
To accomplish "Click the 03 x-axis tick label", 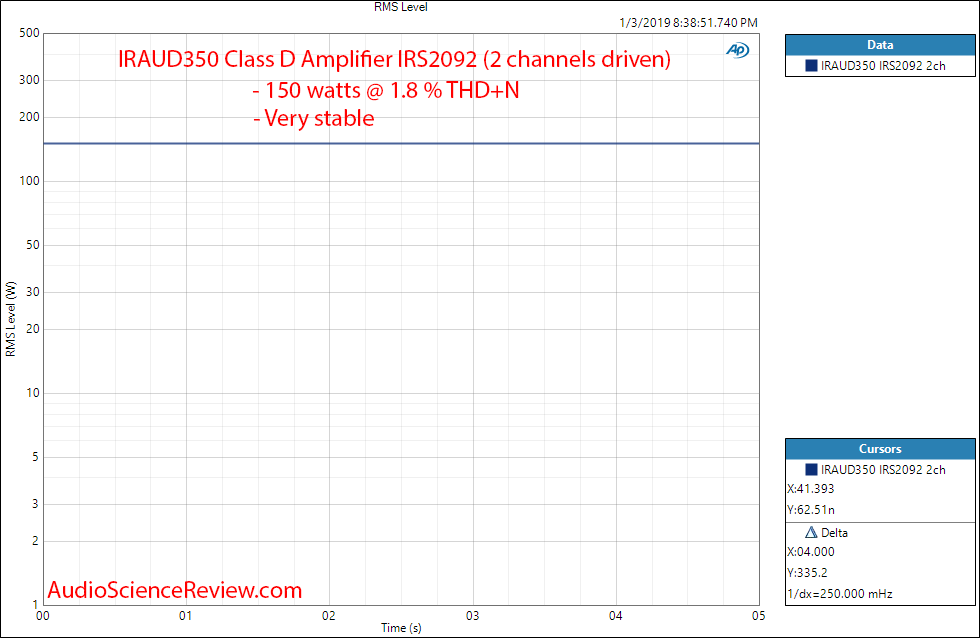I will coord(472,616).
